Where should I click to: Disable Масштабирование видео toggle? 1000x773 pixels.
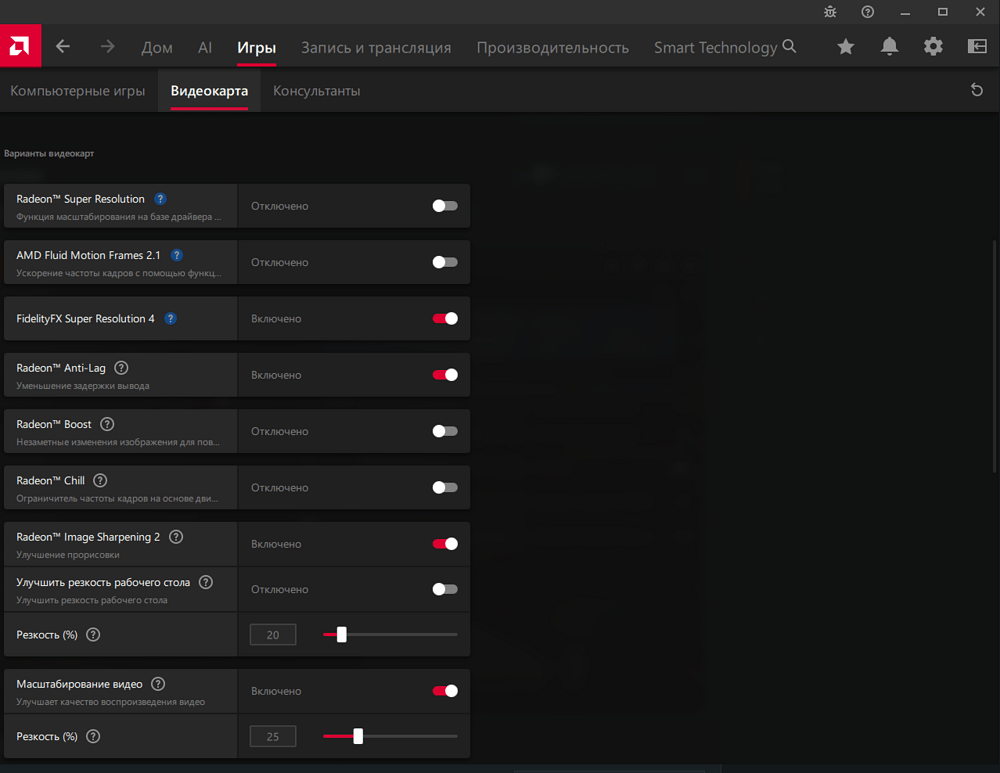point(445,691)
